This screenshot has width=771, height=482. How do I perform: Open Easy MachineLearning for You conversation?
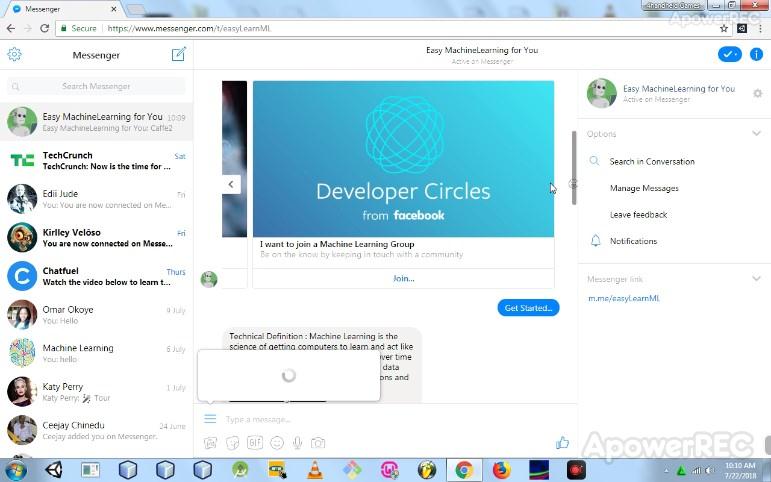pyautogui.click(x=96, y=121)
